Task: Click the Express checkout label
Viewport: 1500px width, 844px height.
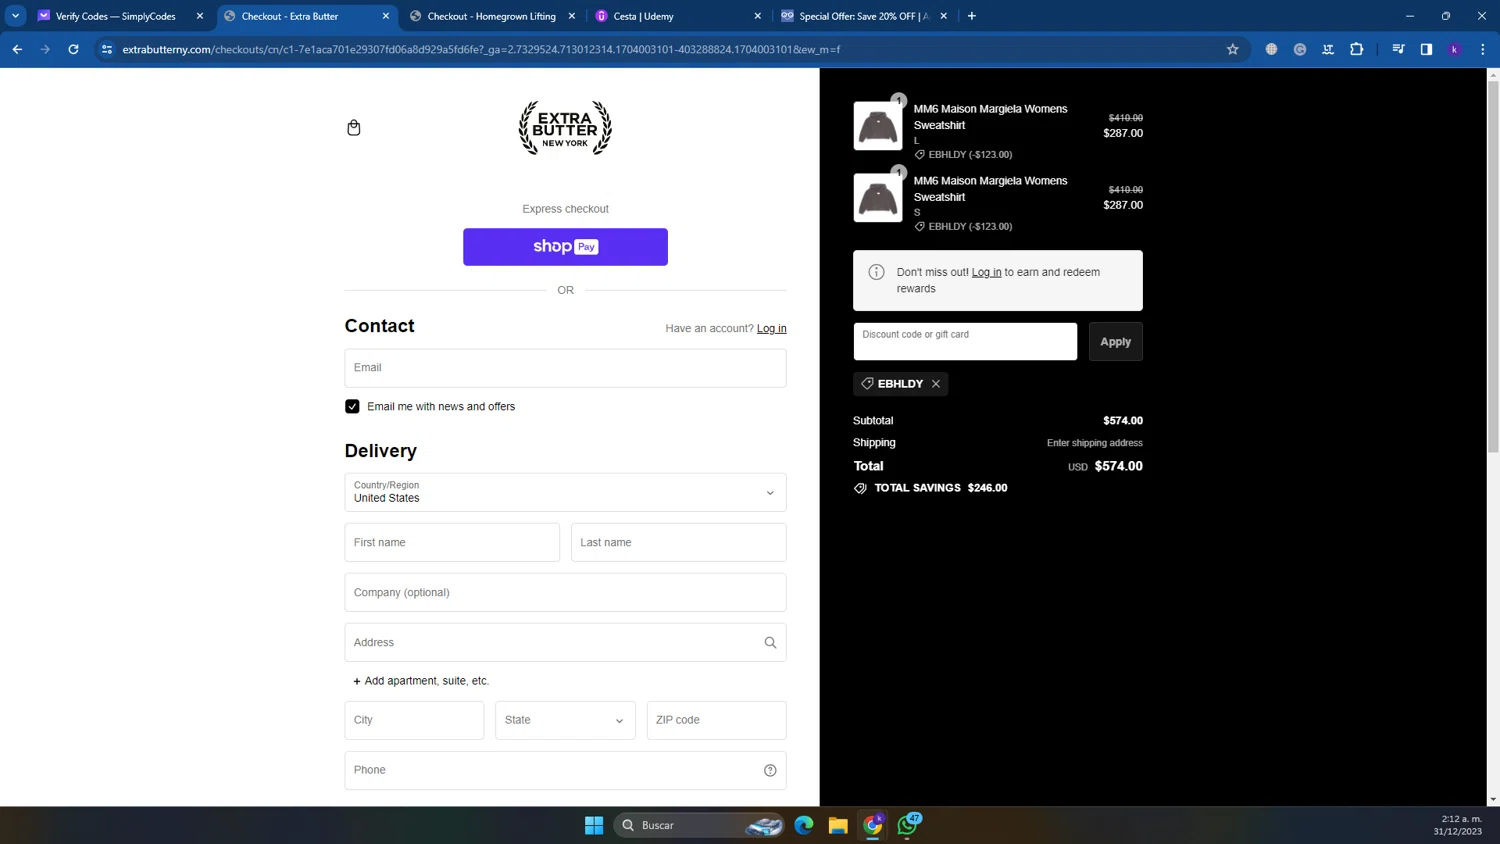Action: (x=565, y=209)
